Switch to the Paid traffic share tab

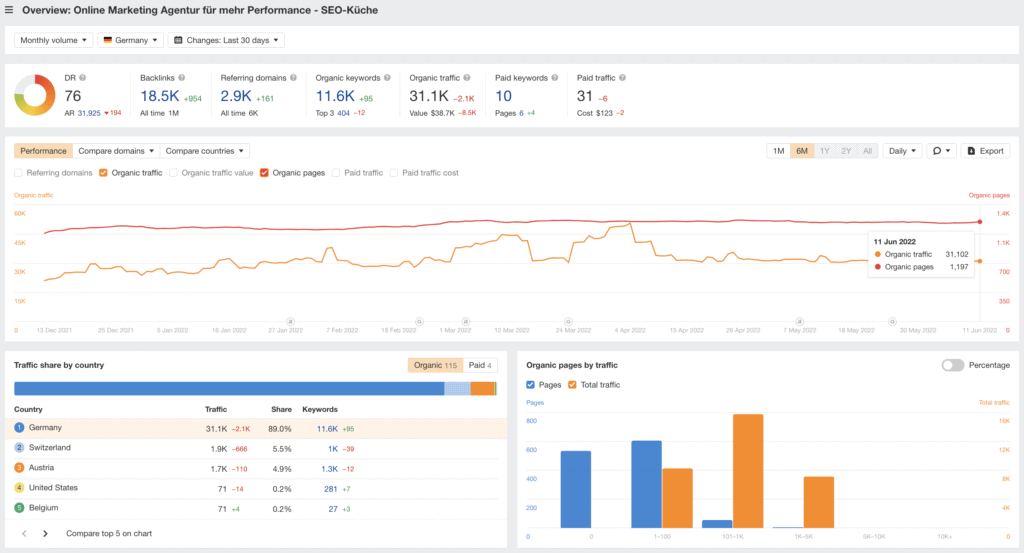click(481, 365)
